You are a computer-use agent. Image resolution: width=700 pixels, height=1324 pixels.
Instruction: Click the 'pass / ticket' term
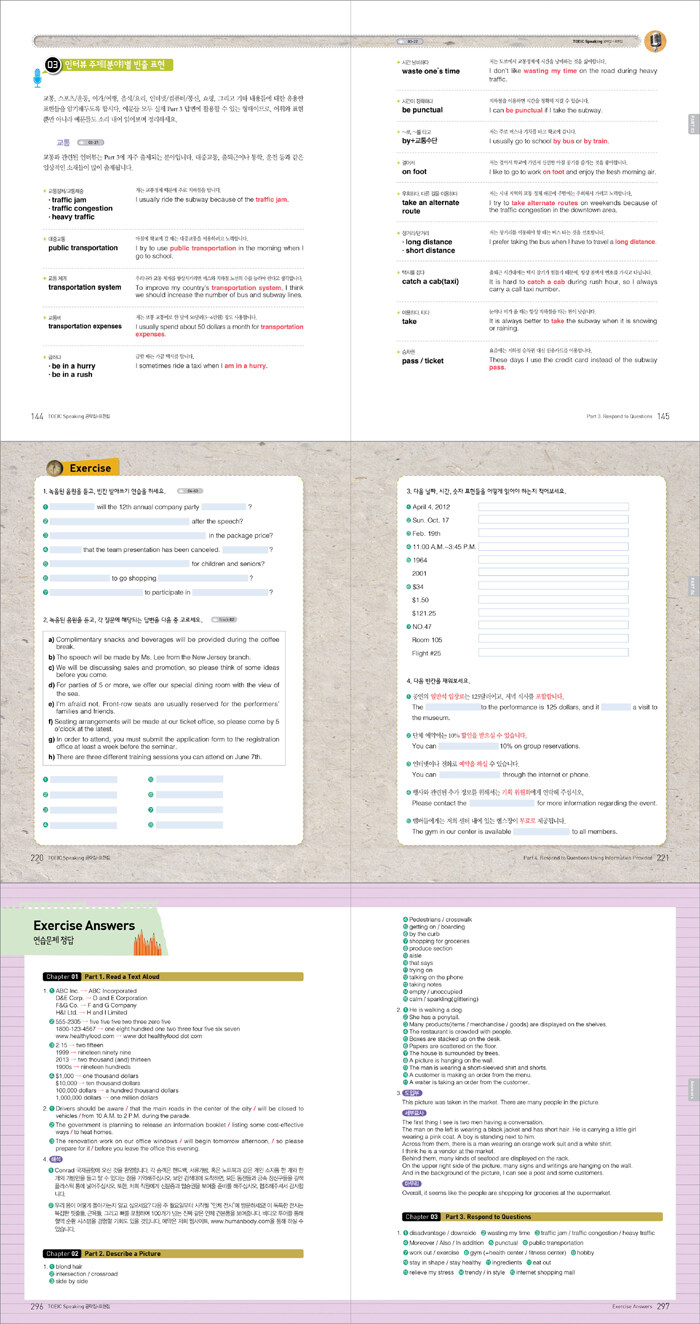click(x=425, y=361)
